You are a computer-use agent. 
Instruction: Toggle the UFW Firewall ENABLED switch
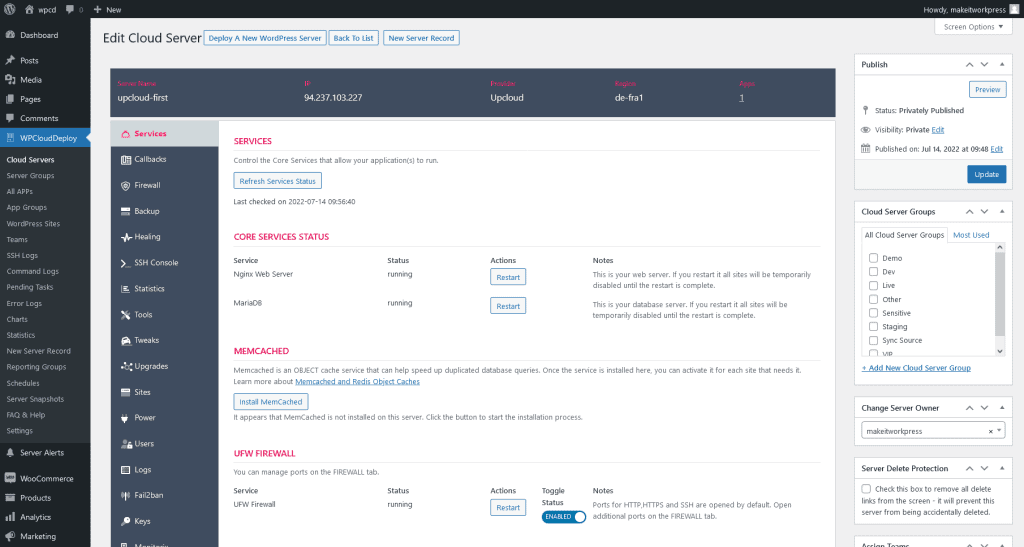564,516
